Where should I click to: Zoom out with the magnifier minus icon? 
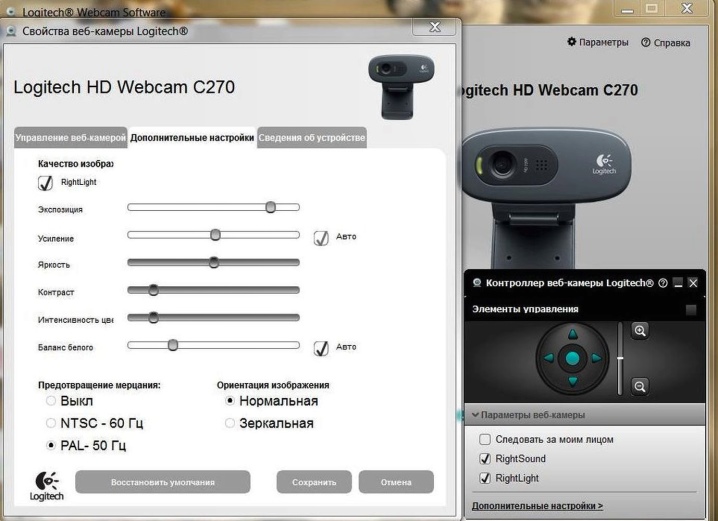point(640,386)
